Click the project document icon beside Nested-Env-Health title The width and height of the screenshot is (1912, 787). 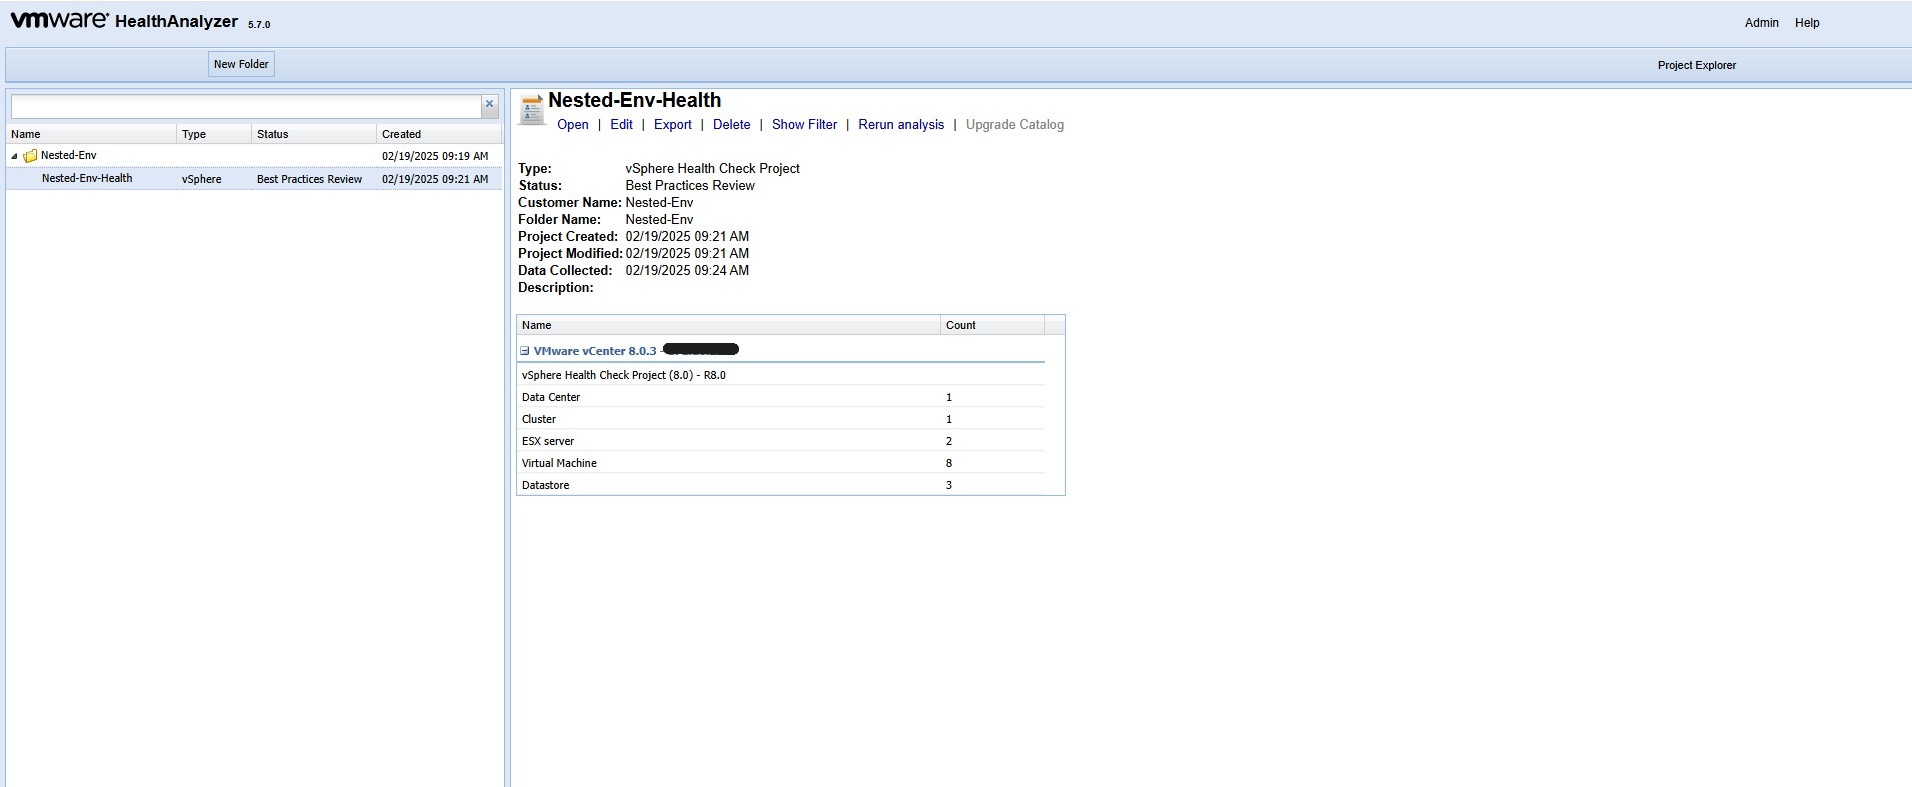click(x=532, y=109)
